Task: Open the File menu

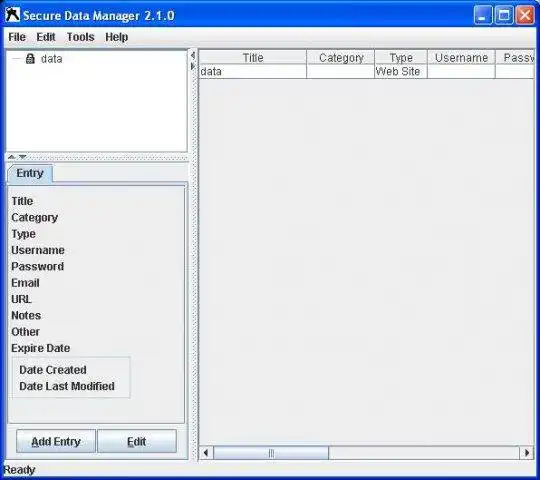Action: coord(17,37)
